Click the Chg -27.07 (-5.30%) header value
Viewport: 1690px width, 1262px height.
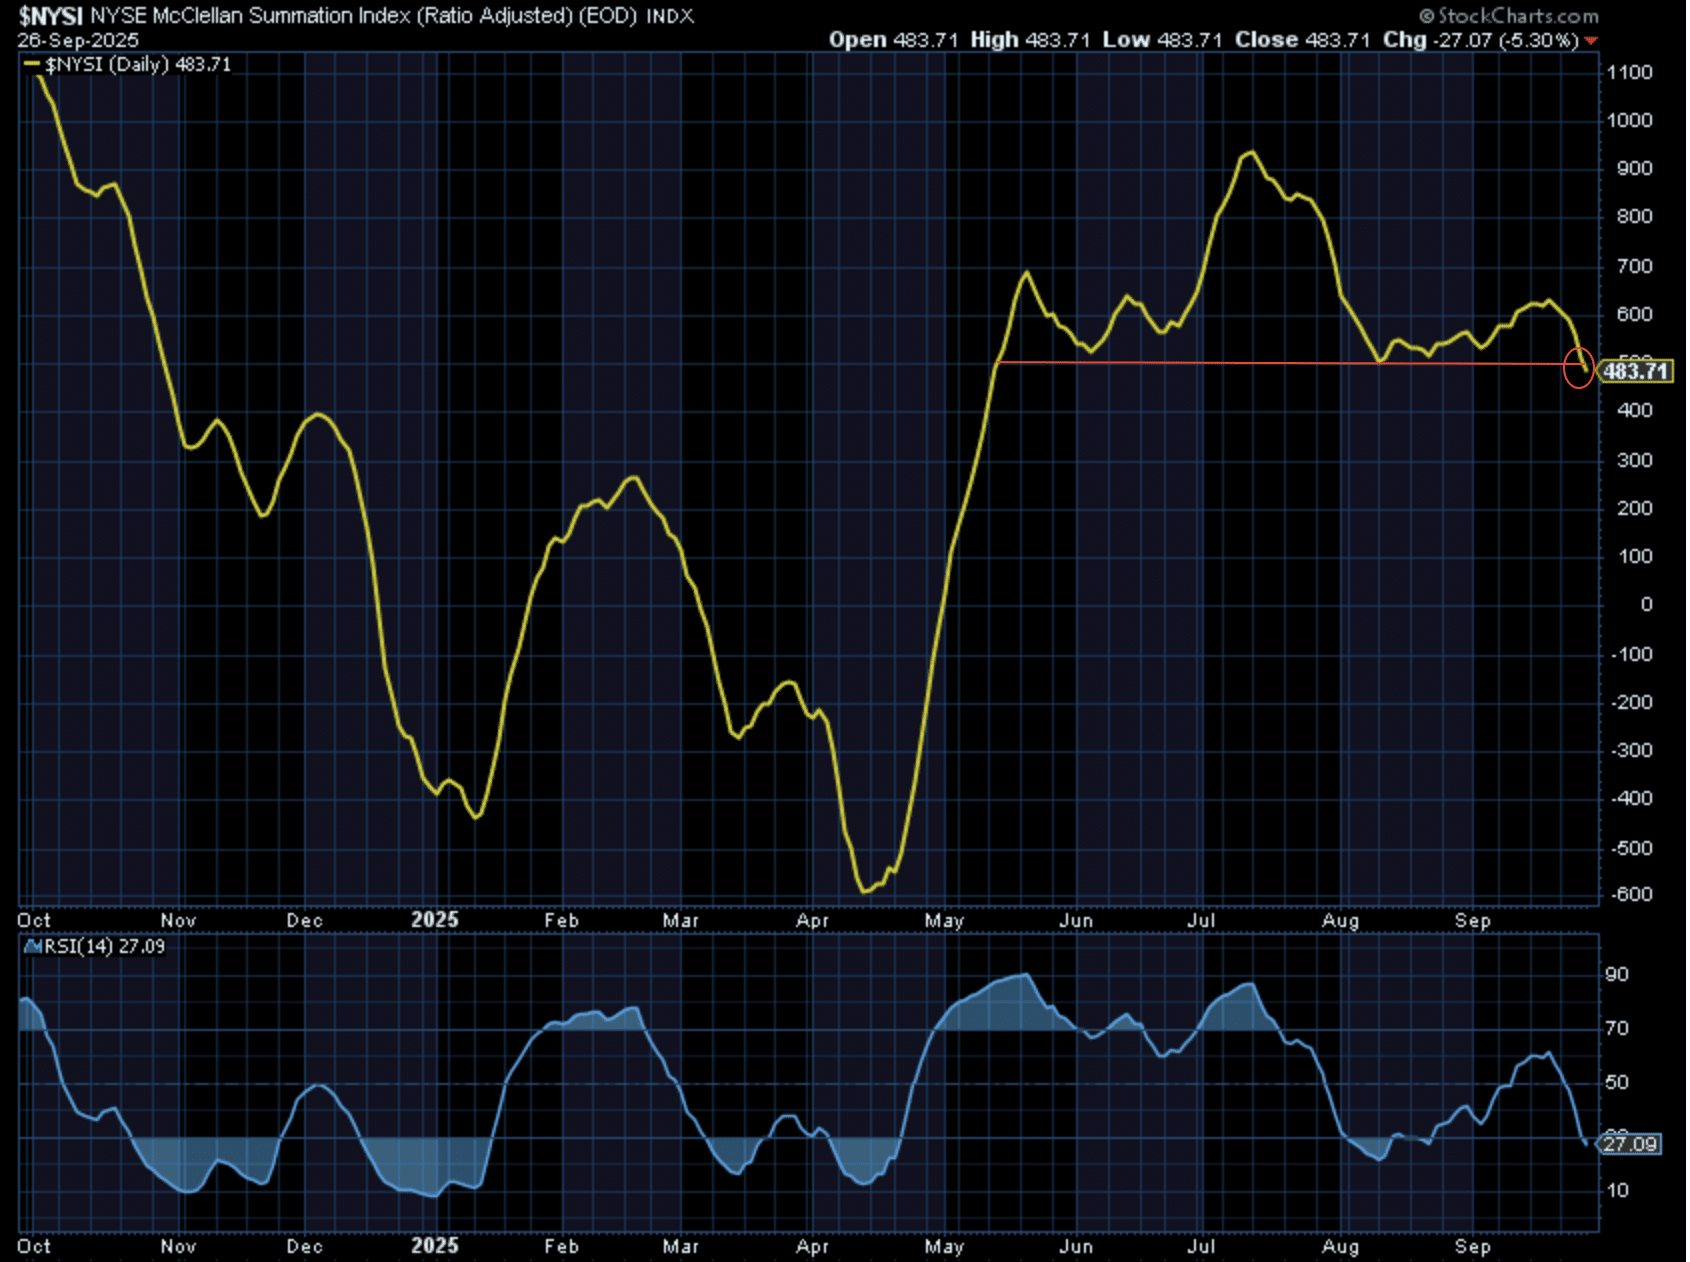point(1480,40)
